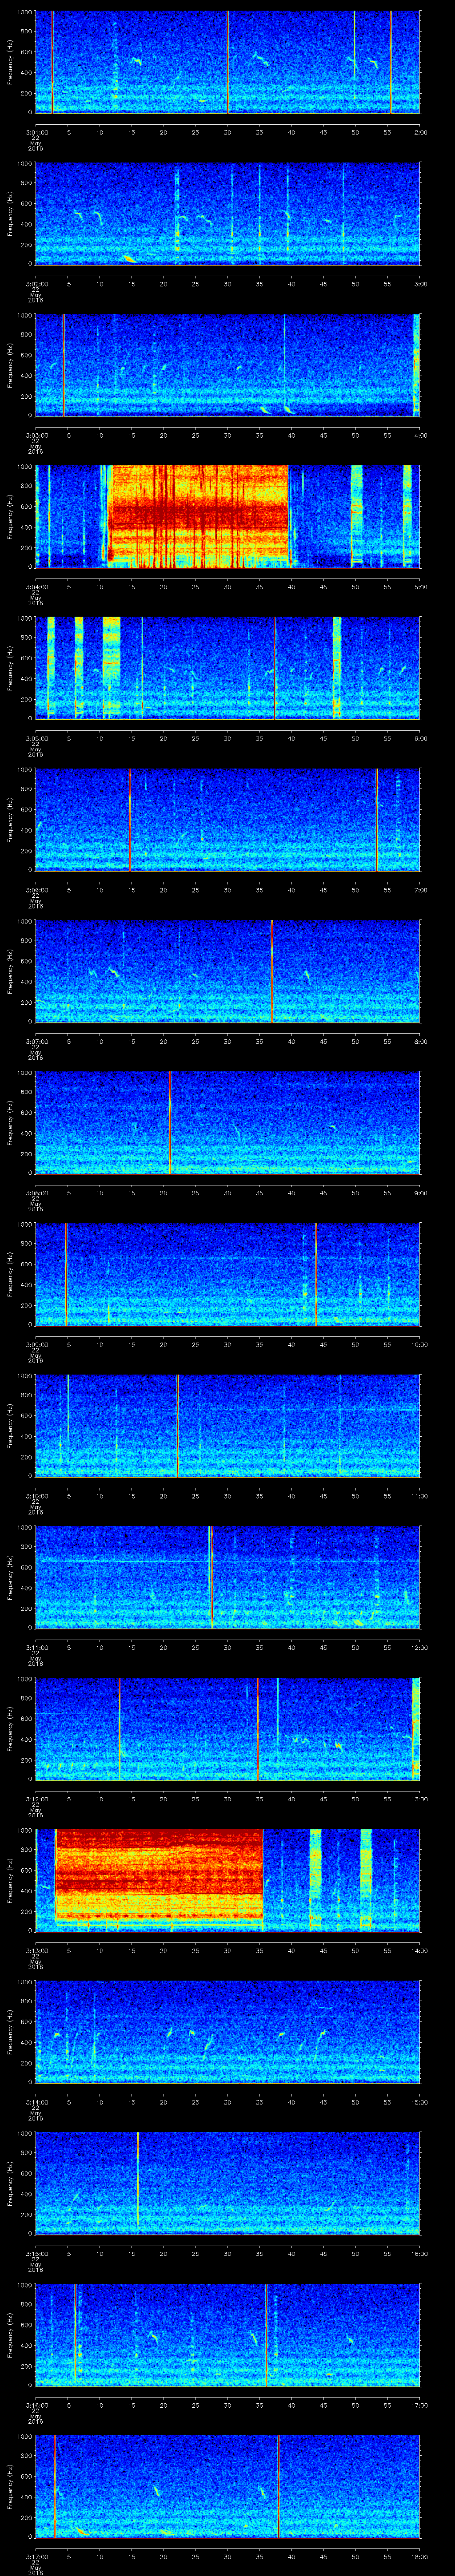The height and width of the screenshot is (2576, 455).
Task: Click the red vertical line in the 3:08:00 spectrogram
Action: point(171,1123)
